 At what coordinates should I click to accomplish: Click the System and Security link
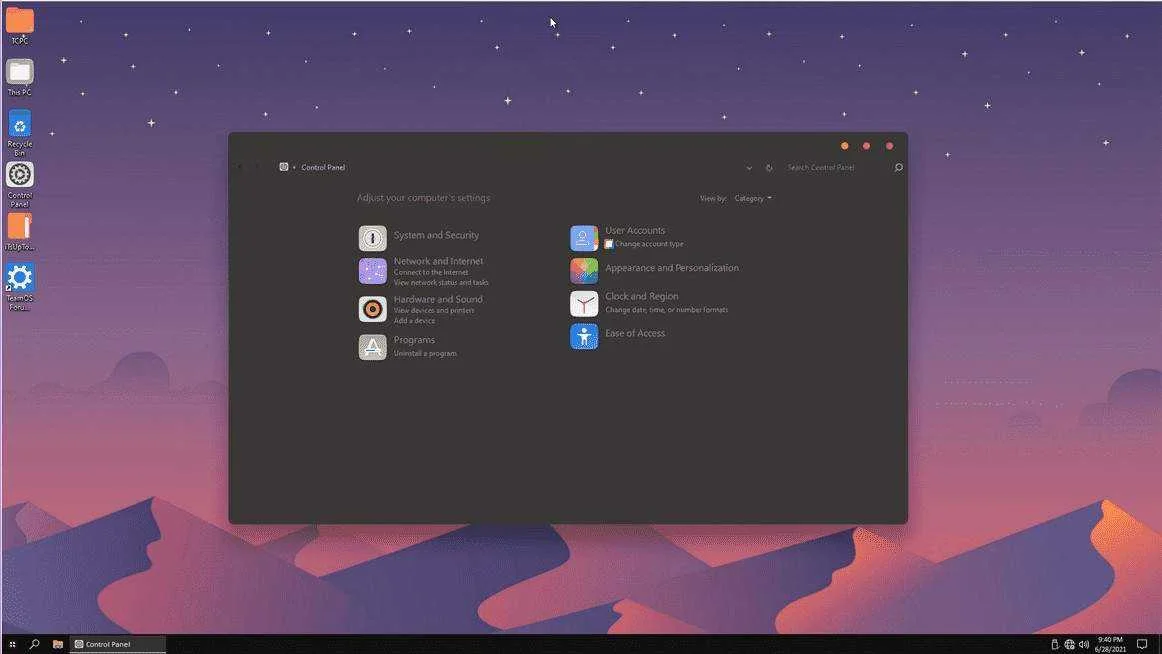click(436, 236)
